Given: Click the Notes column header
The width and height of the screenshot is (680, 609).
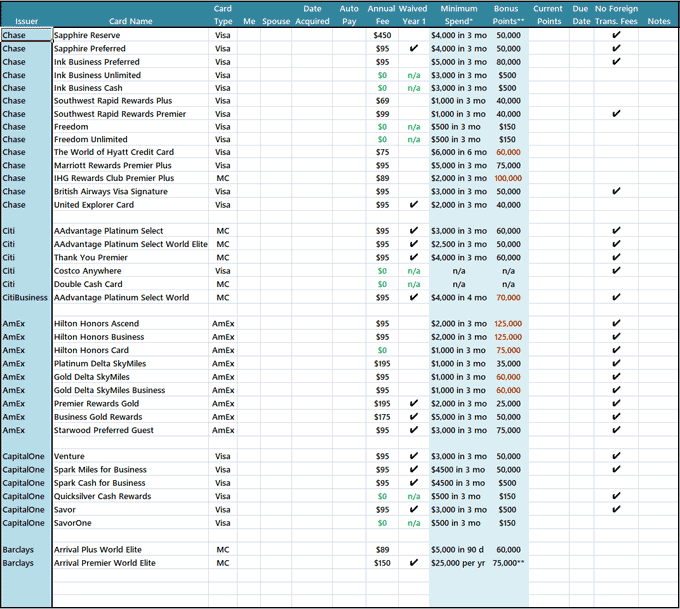Looking at the screenshot, I should pos(659,21).
